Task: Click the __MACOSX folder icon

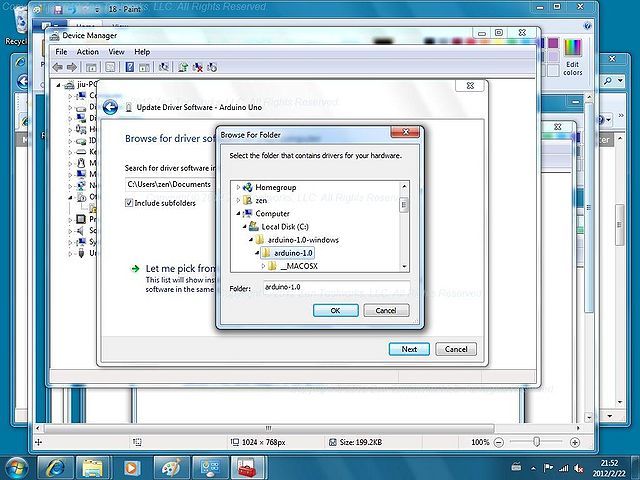Action: [x=272, y=266]
